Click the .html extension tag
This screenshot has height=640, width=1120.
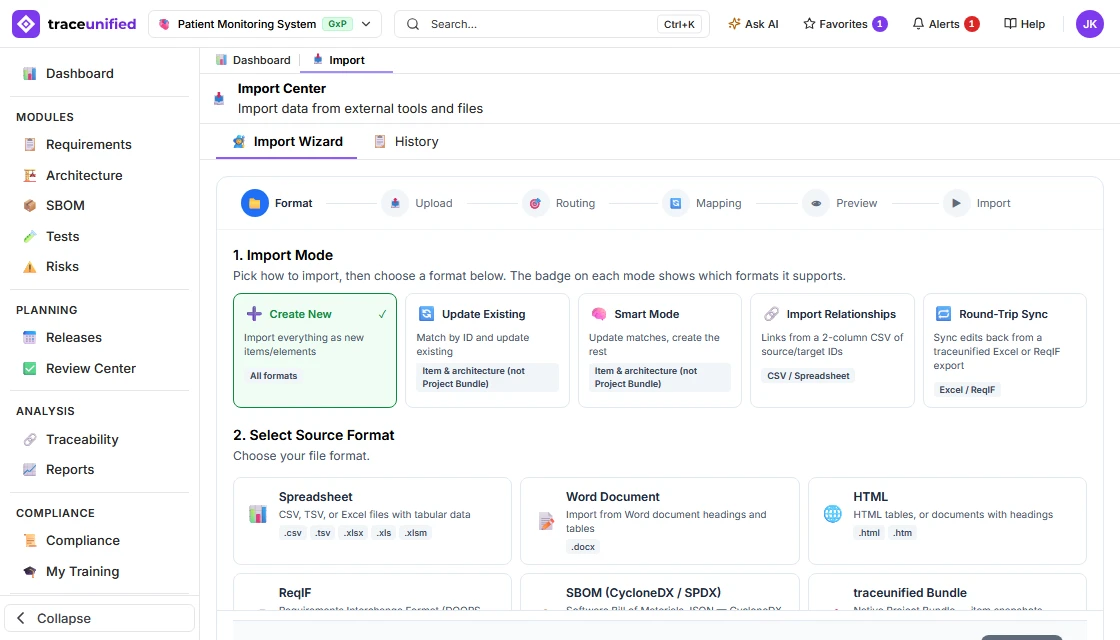pyautogui.click(x=869, y=533)
